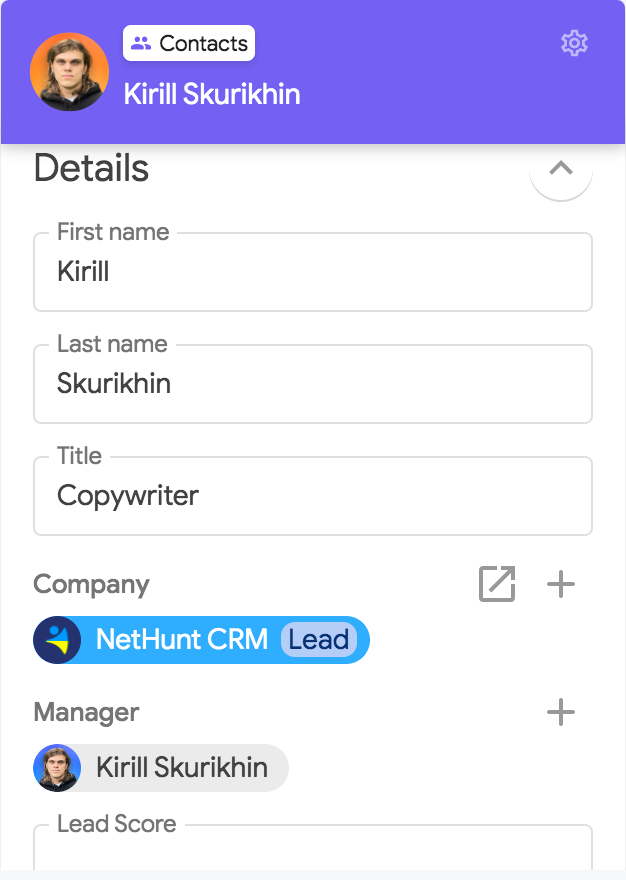626x880 pixels.
Task: Edit the First name field
Action: (x=313, y=272)
